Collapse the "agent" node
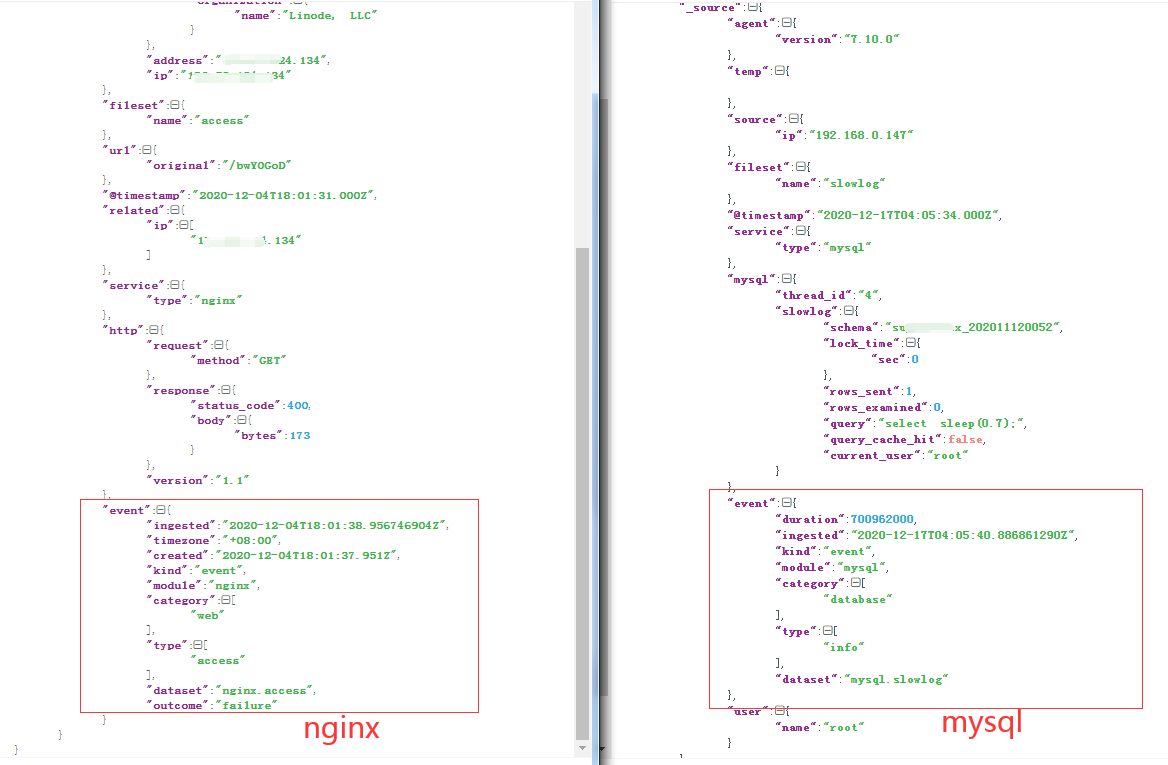 tap(786, 23)
